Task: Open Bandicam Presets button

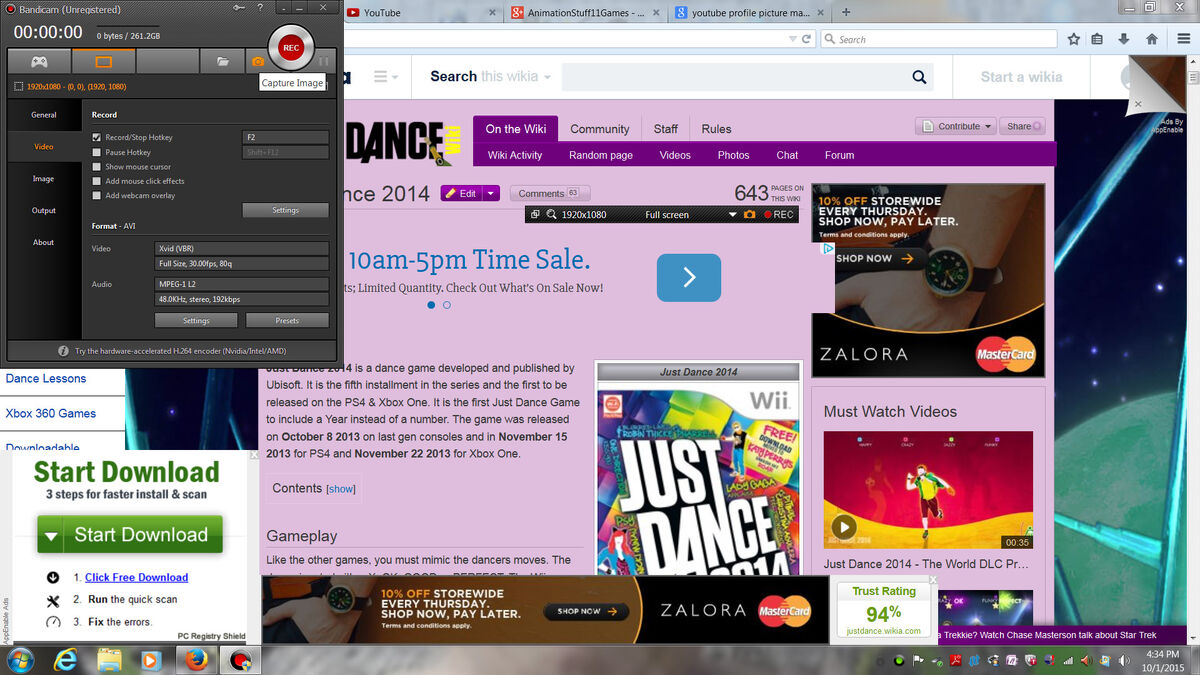Action: pos(287,321)
